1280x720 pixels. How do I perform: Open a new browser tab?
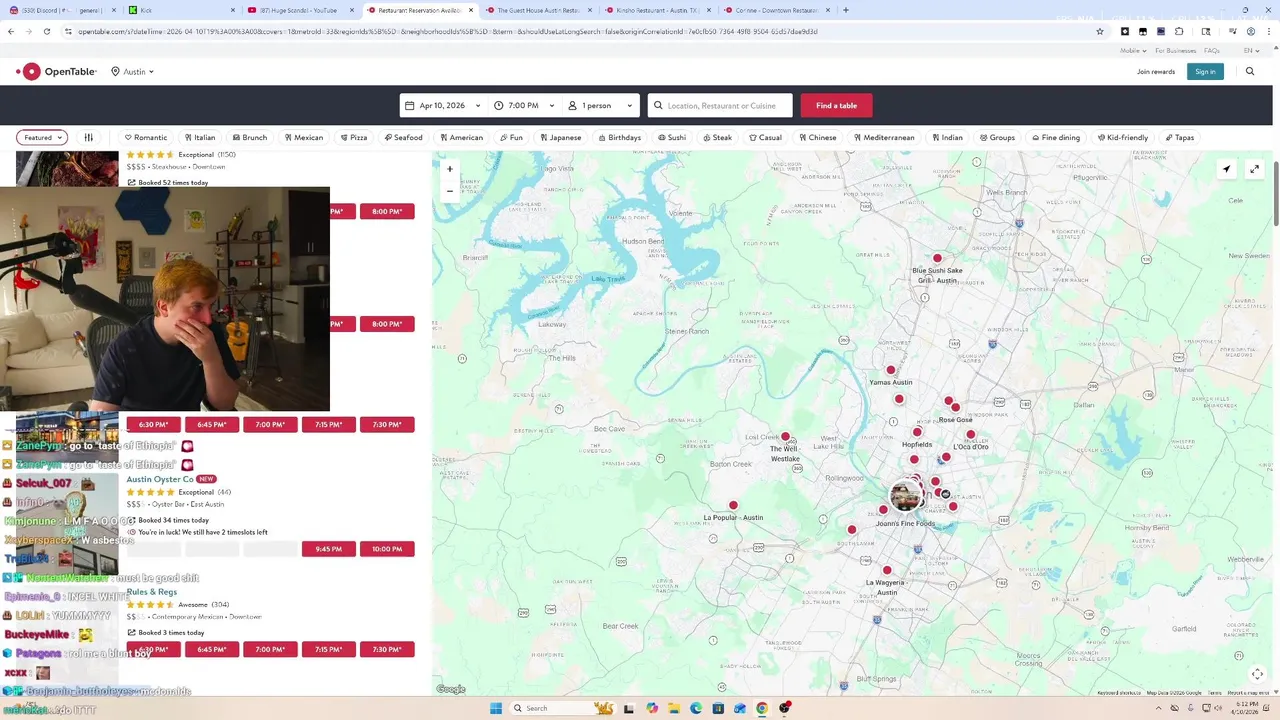[846, 10]
